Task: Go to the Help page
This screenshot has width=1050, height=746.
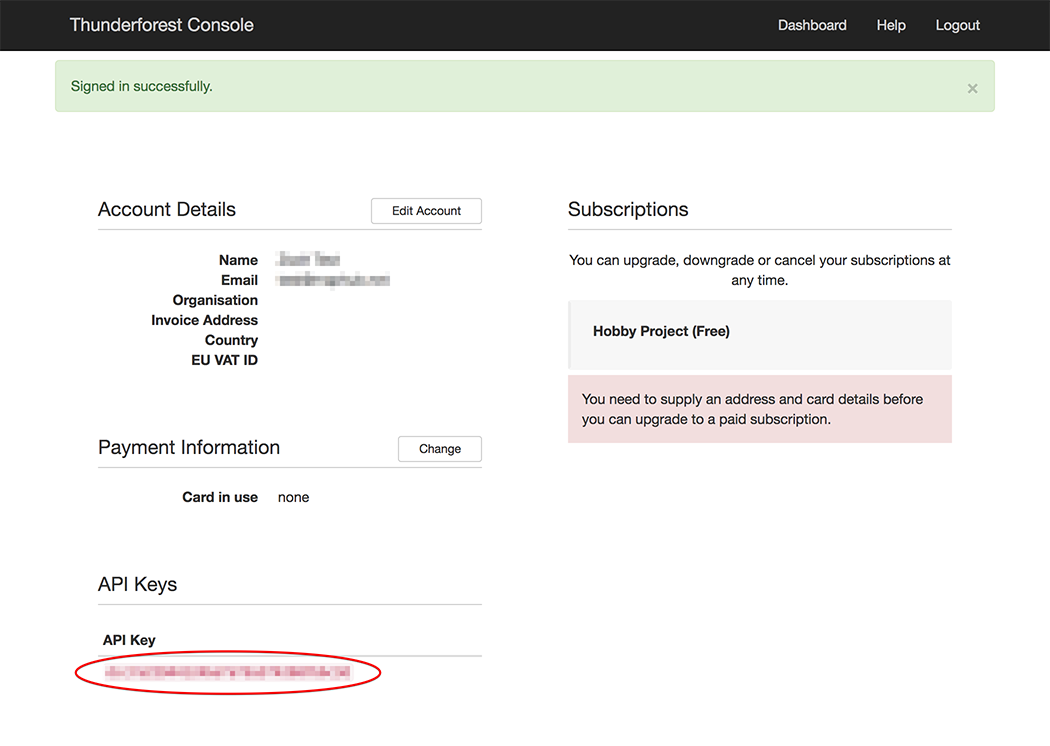Action: point(891,25)
